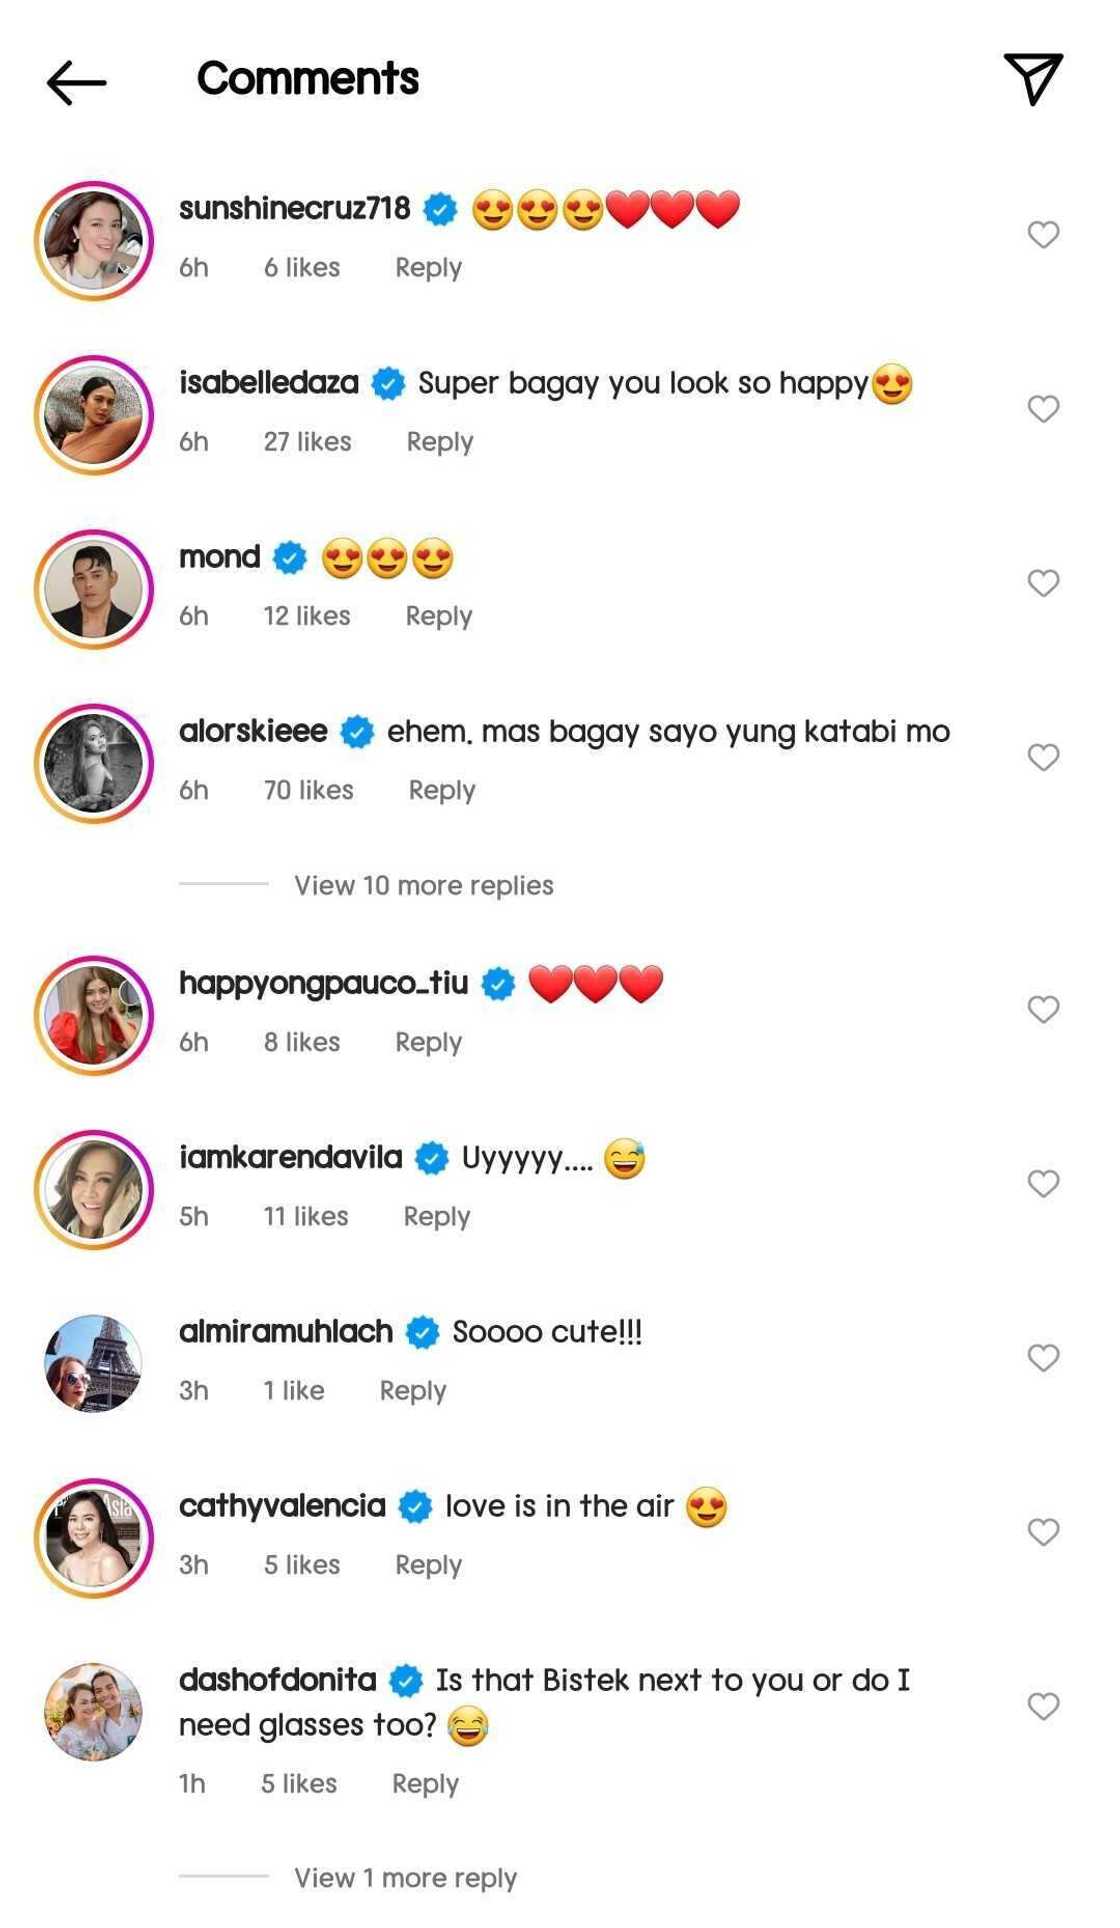Heart the alorskieee comment

(1043, 757)
